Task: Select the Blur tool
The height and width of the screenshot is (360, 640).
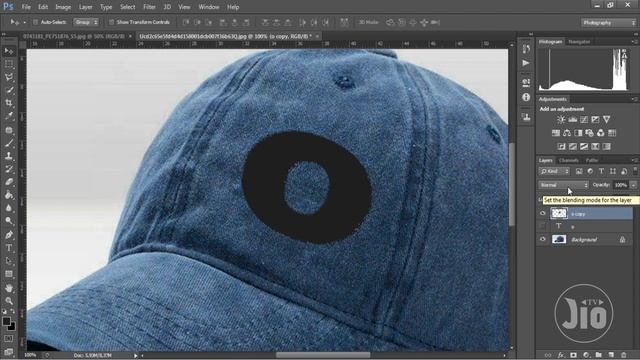Action: [x=9, y=208]
